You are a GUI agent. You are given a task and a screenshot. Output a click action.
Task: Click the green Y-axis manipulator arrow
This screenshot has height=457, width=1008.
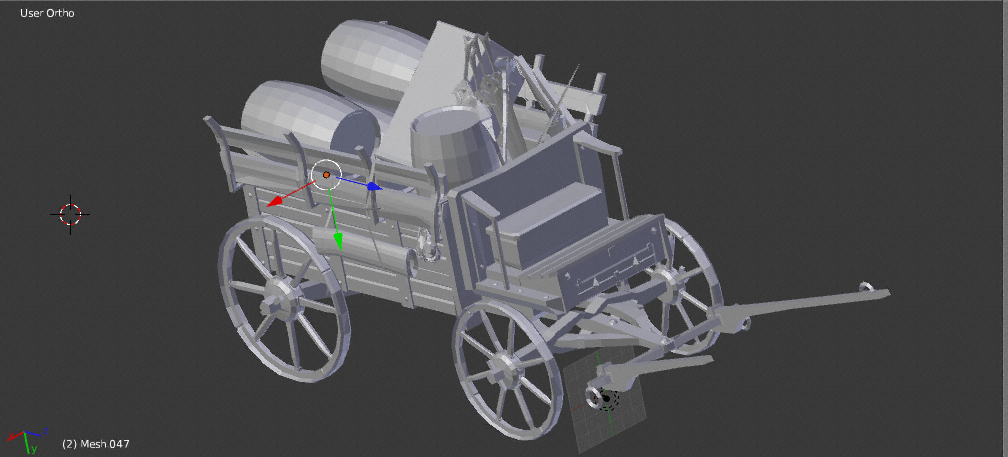(x=337, y=240)
